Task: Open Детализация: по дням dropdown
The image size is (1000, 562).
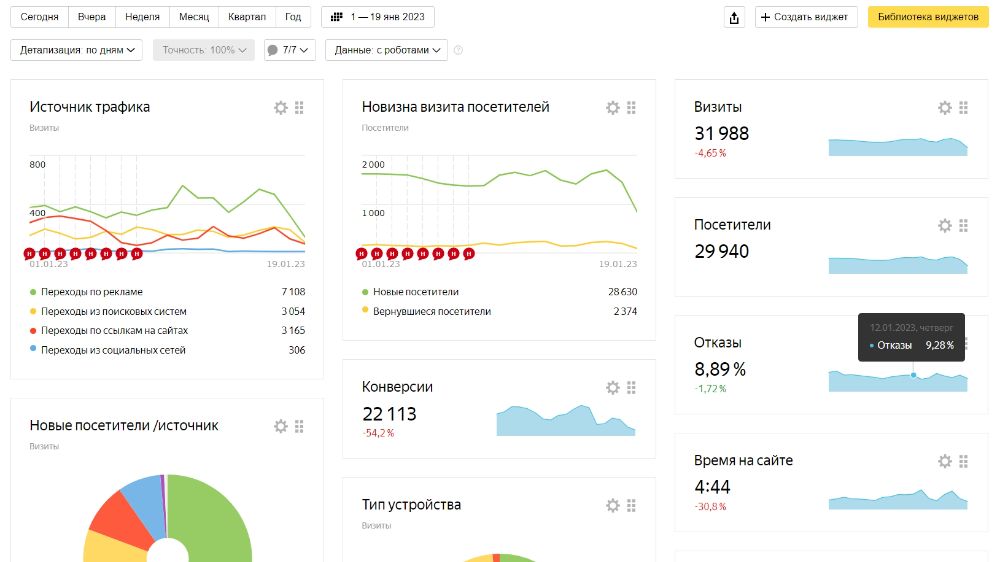Action: click(77, 50)
